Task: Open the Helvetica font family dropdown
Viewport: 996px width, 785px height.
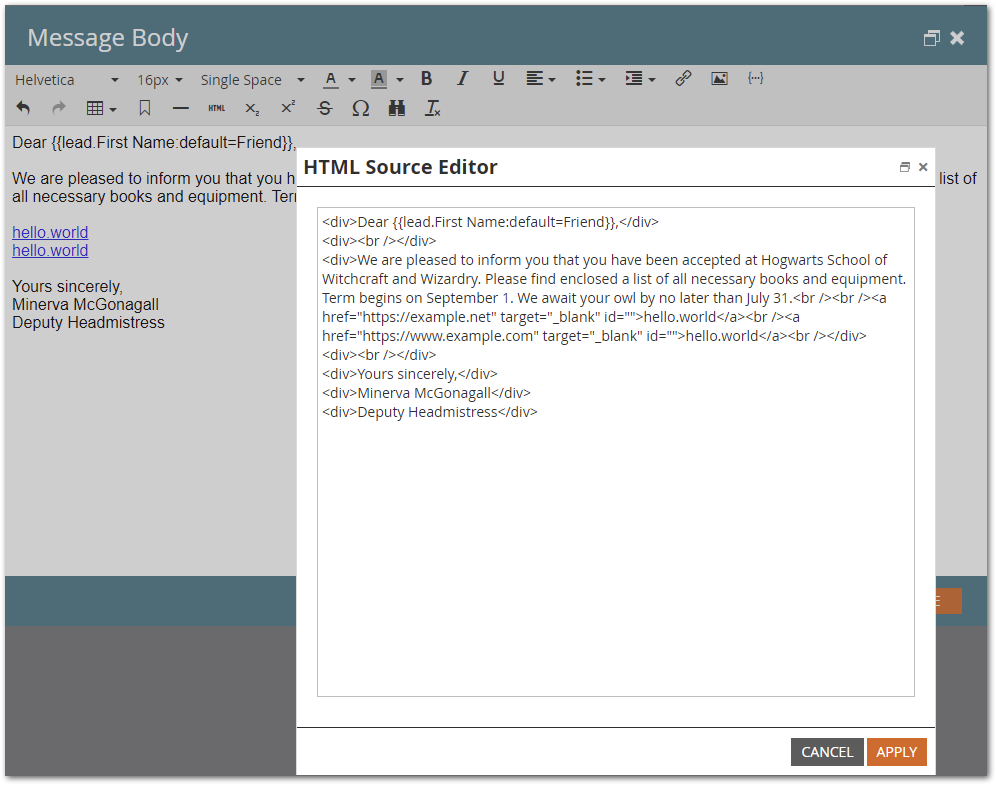Action: [67, 80]
